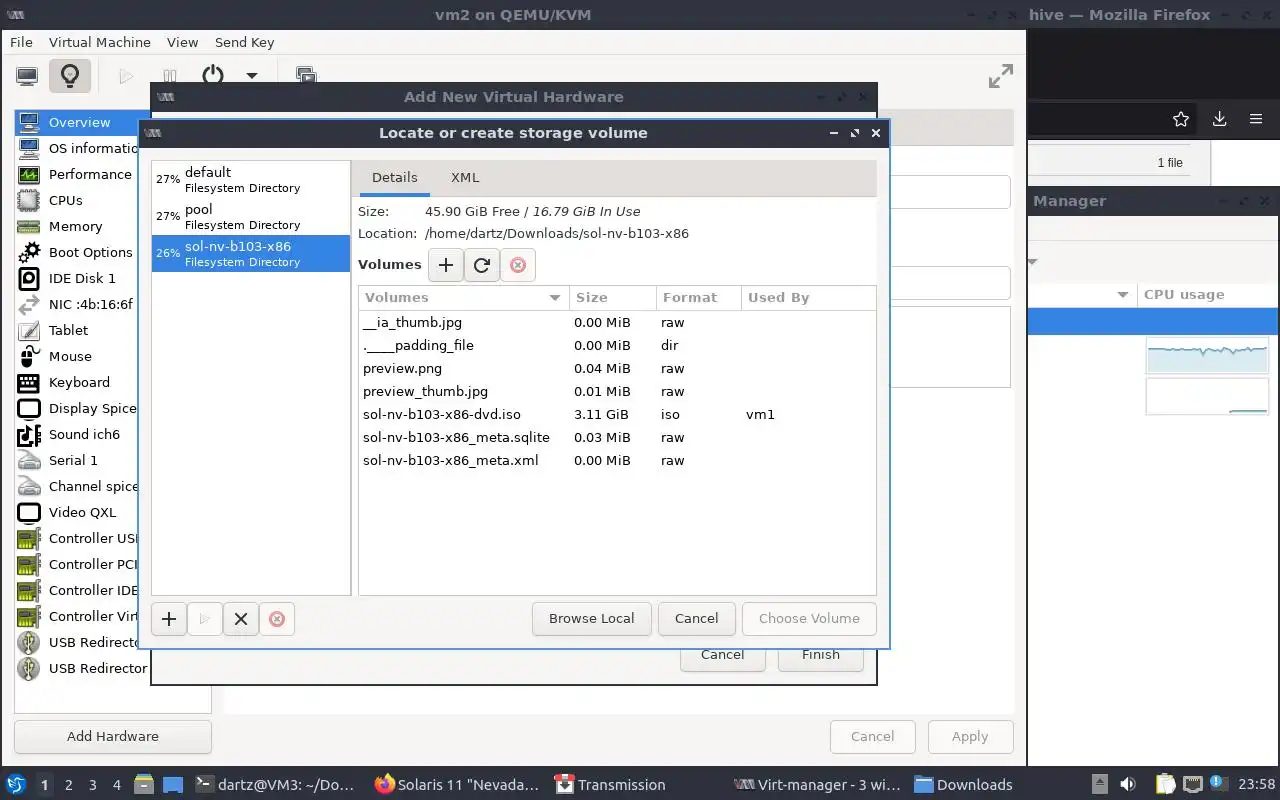Open Transmission from the taskbar
Screen dimensions: 1280x800
click(x=611, y=785)
